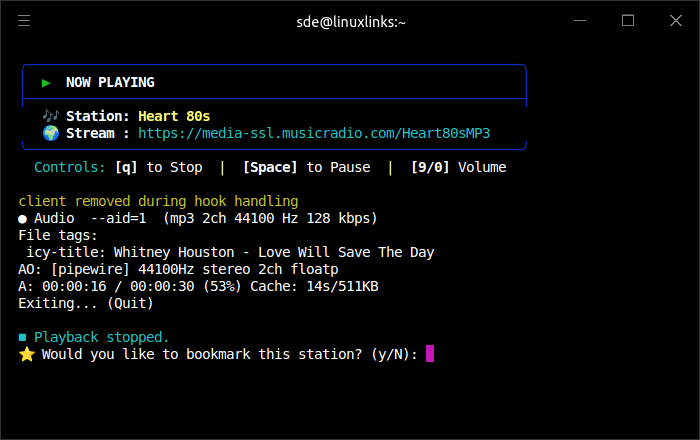Screen dimensions: 700x440
Task: Click the cyan square before Playback stopped
Action: pos(23,337)
